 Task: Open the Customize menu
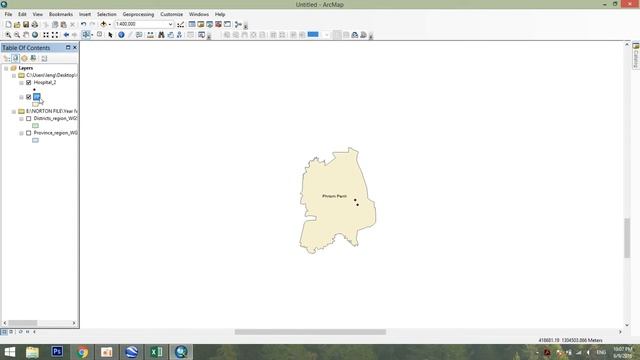pos(171,14)
